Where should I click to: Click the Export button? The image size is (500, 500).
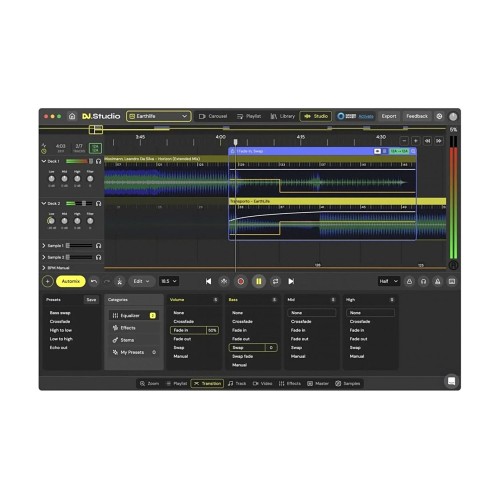(389, 116)
